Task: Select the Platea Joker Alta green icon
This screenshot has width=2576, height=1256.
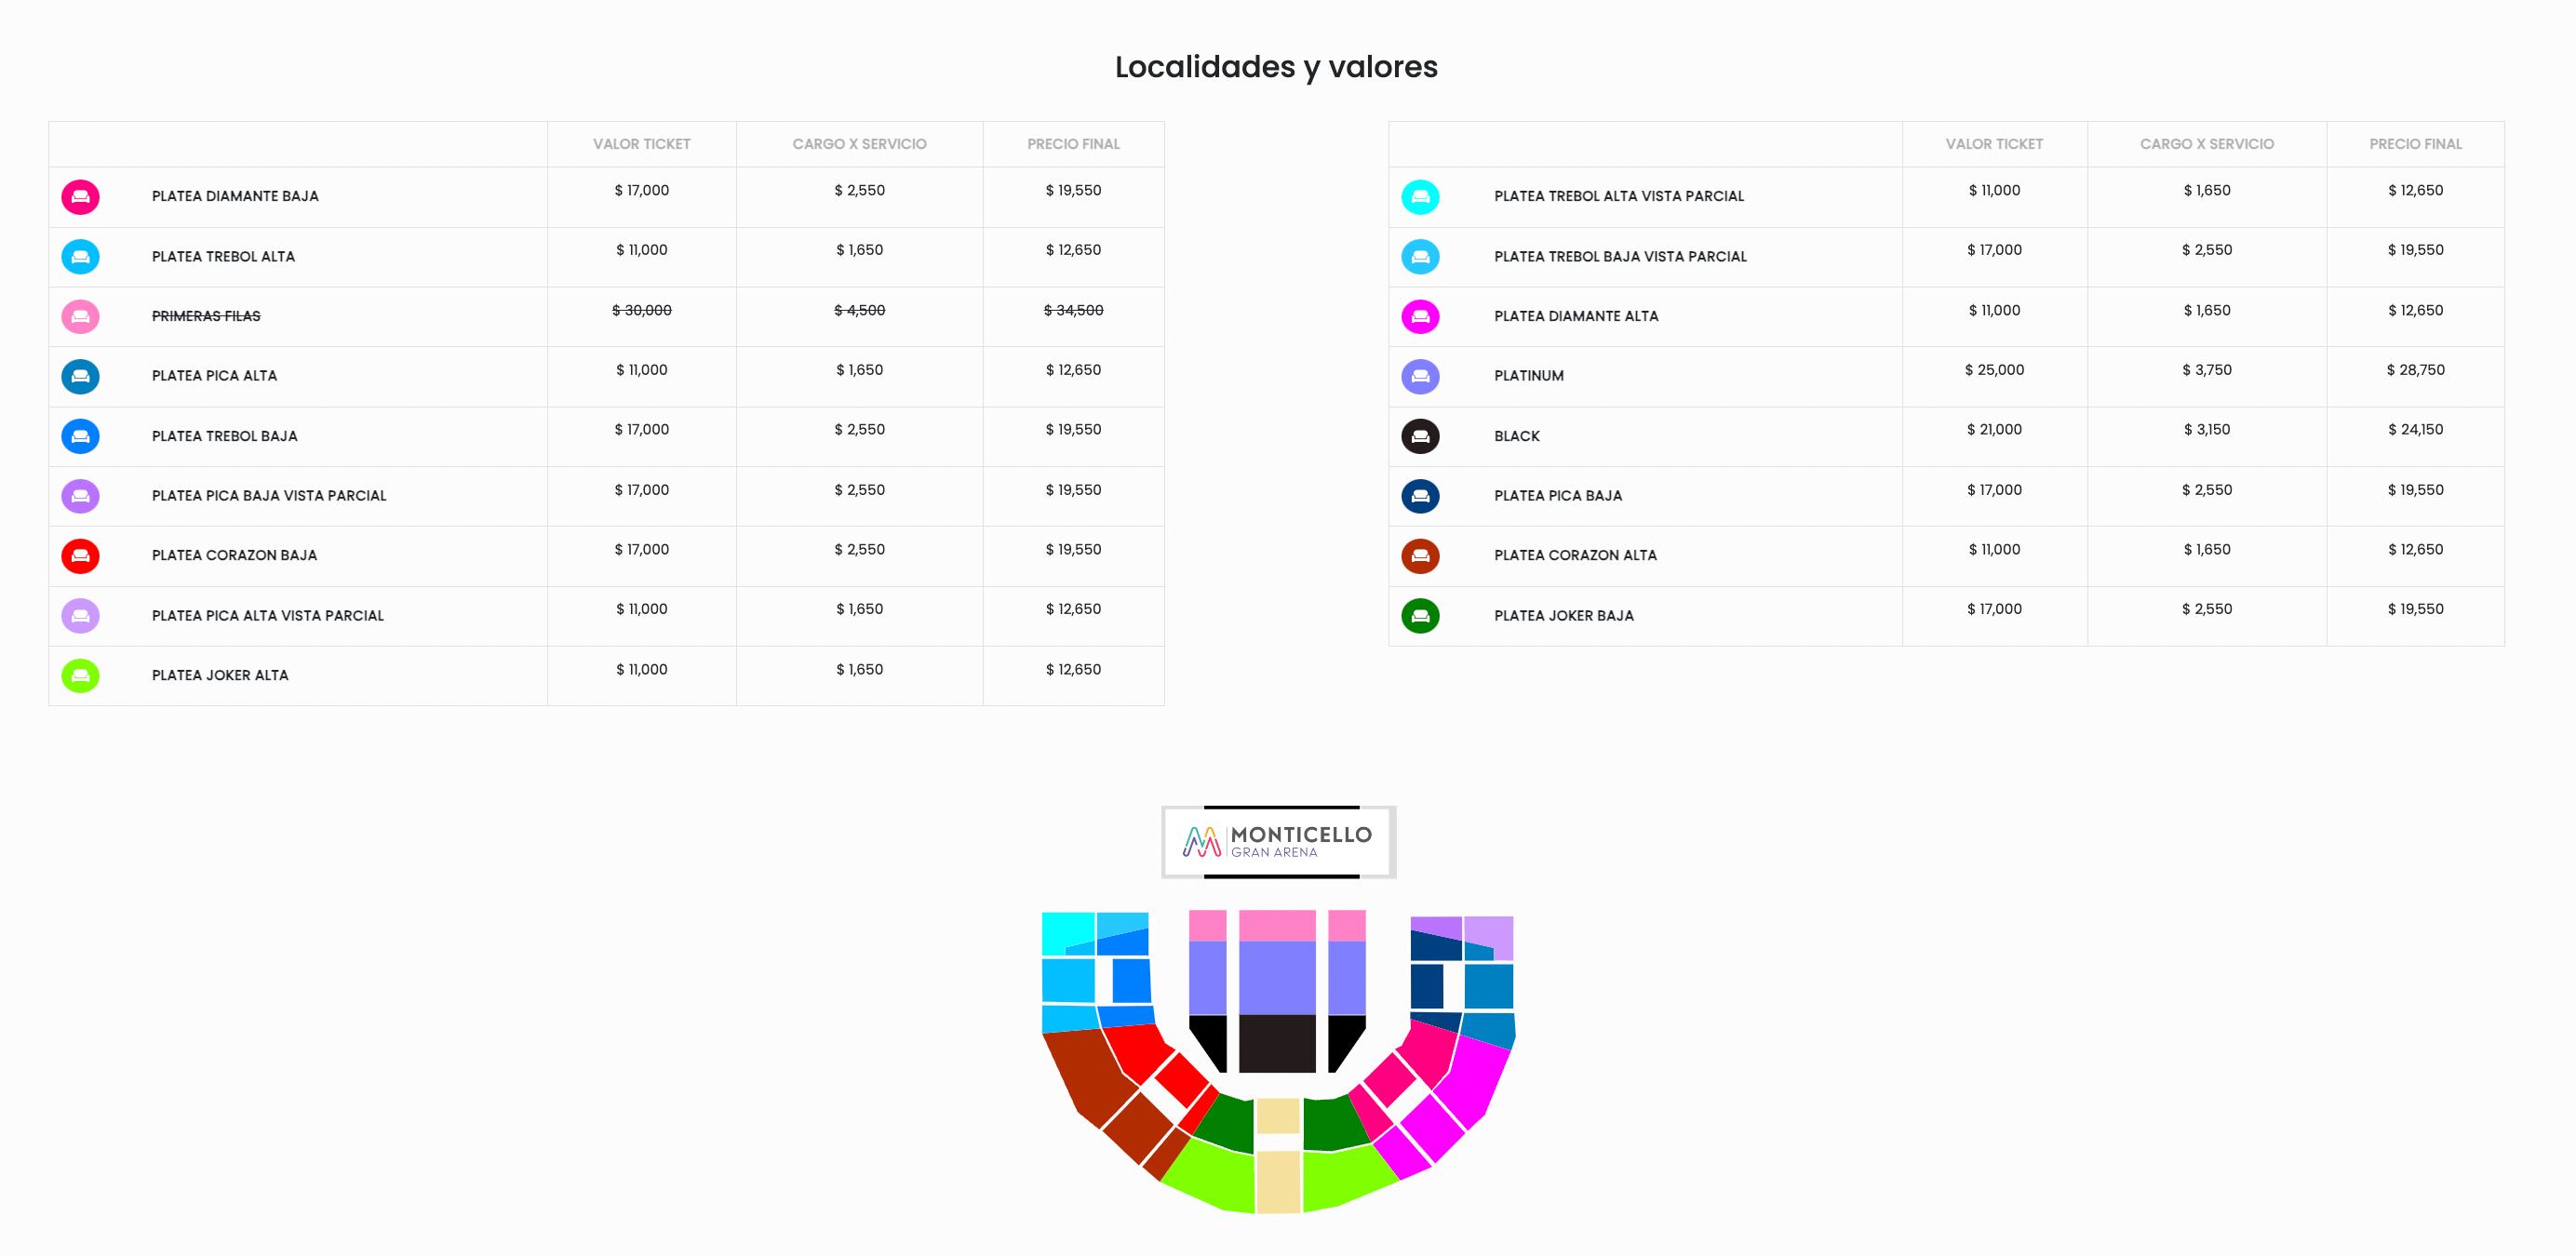Action: 80,676
